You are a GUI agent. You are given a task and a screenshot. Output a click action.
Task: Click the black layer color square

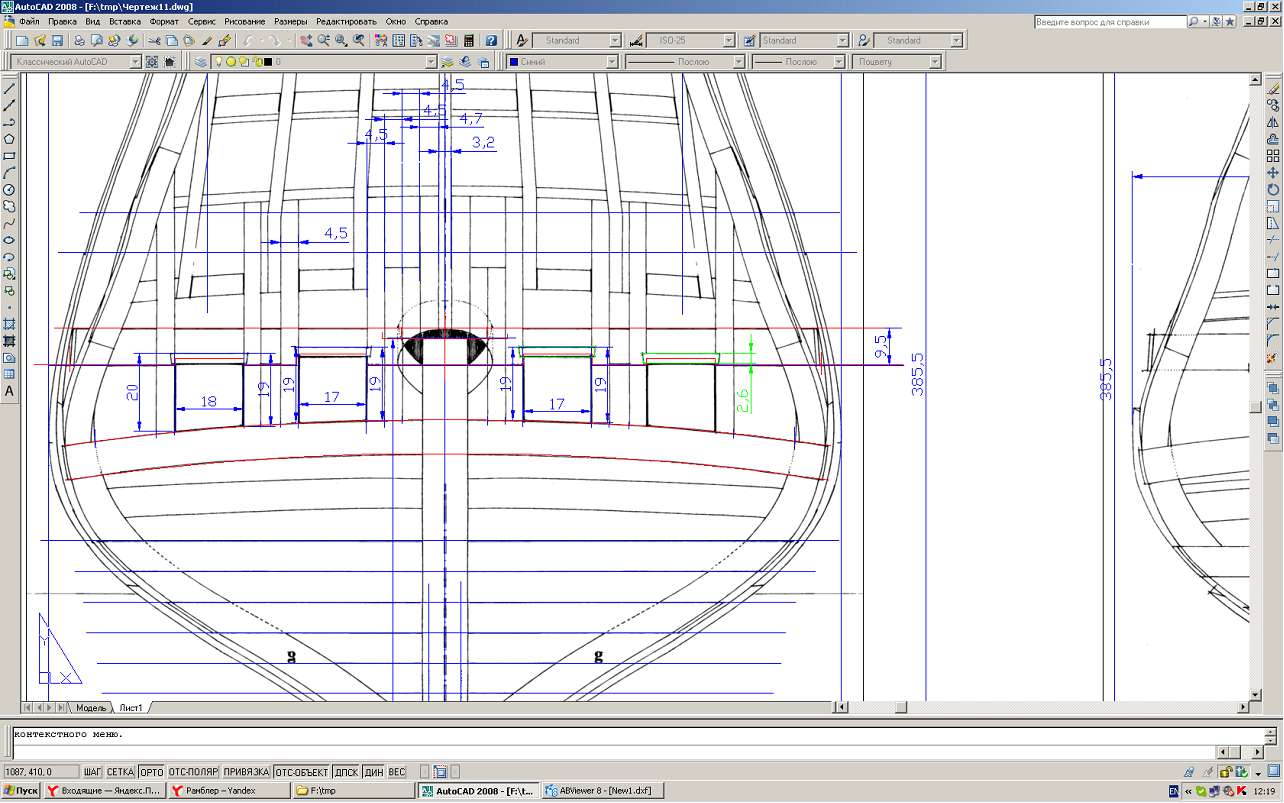click(x=268, y=61)
